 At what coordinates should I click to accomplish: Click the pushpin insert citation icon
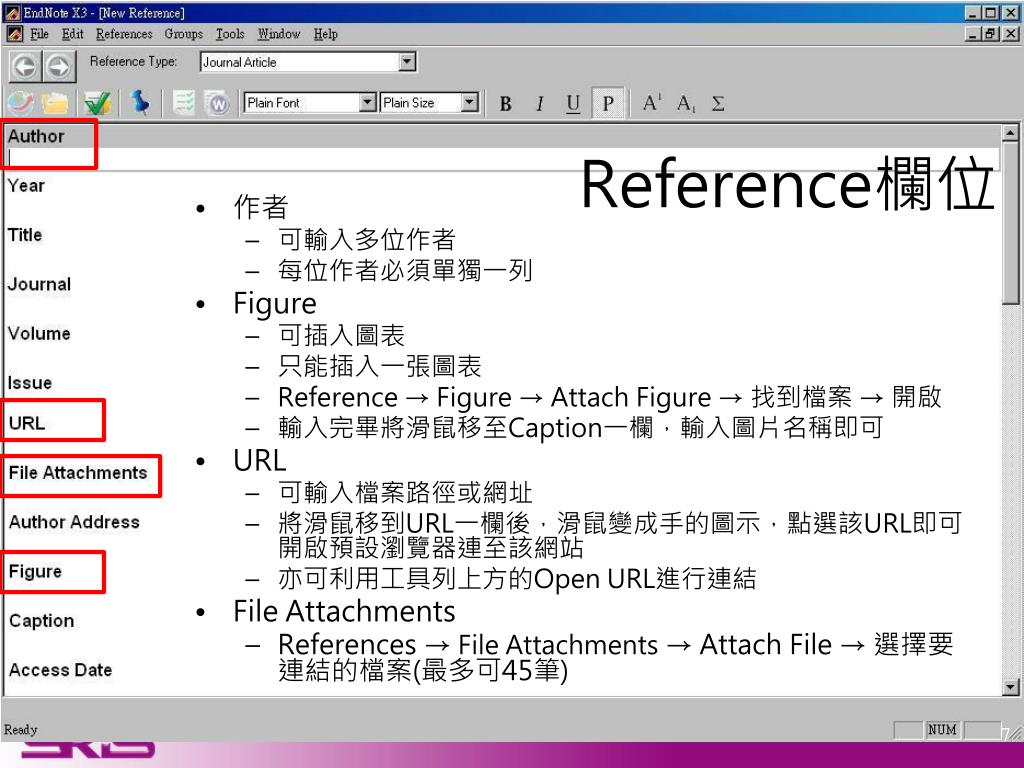pyautogui.click(x=140, y=103)
